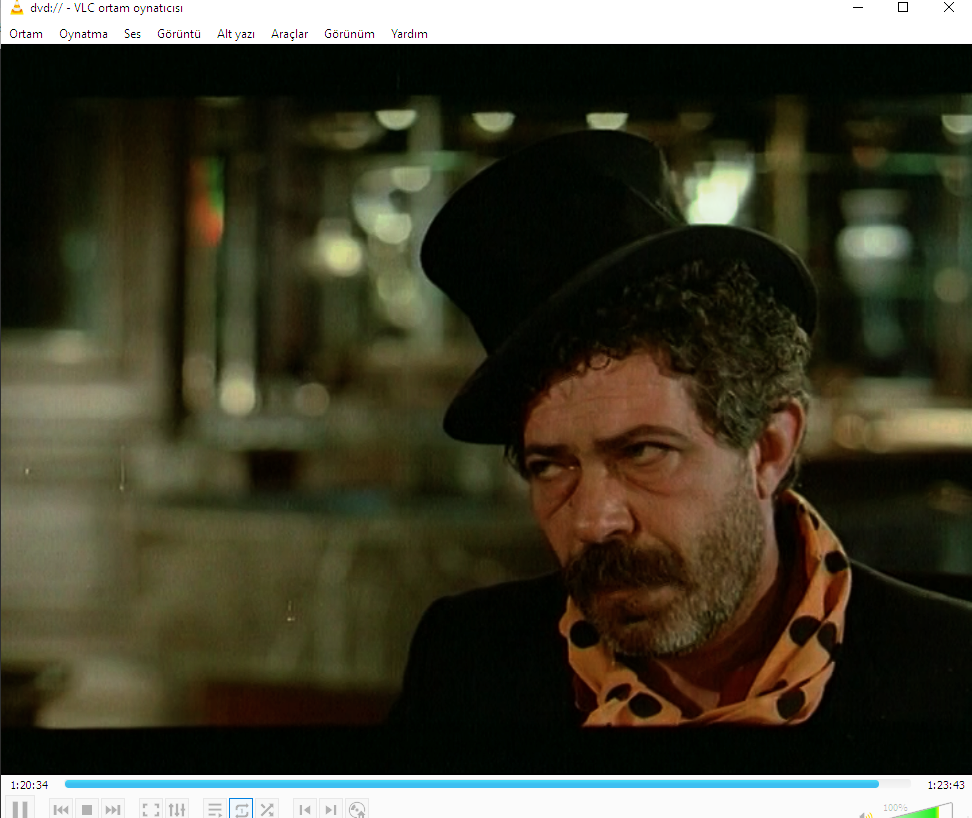Stop playback with the stop button
The image size is (972, 818).
87,809
